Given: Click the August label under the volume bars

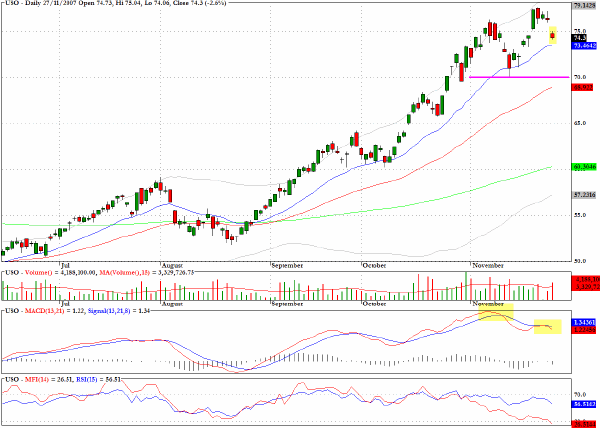Looking at the screenshot, I should pyautogui.click(x=172, y=304).
